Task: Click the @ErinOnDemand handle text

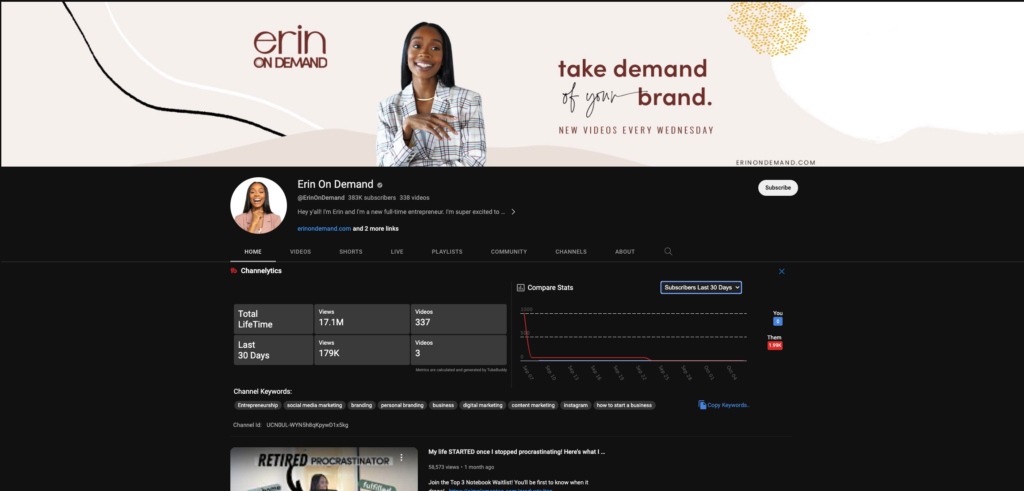Action: (x=321, y=197)
